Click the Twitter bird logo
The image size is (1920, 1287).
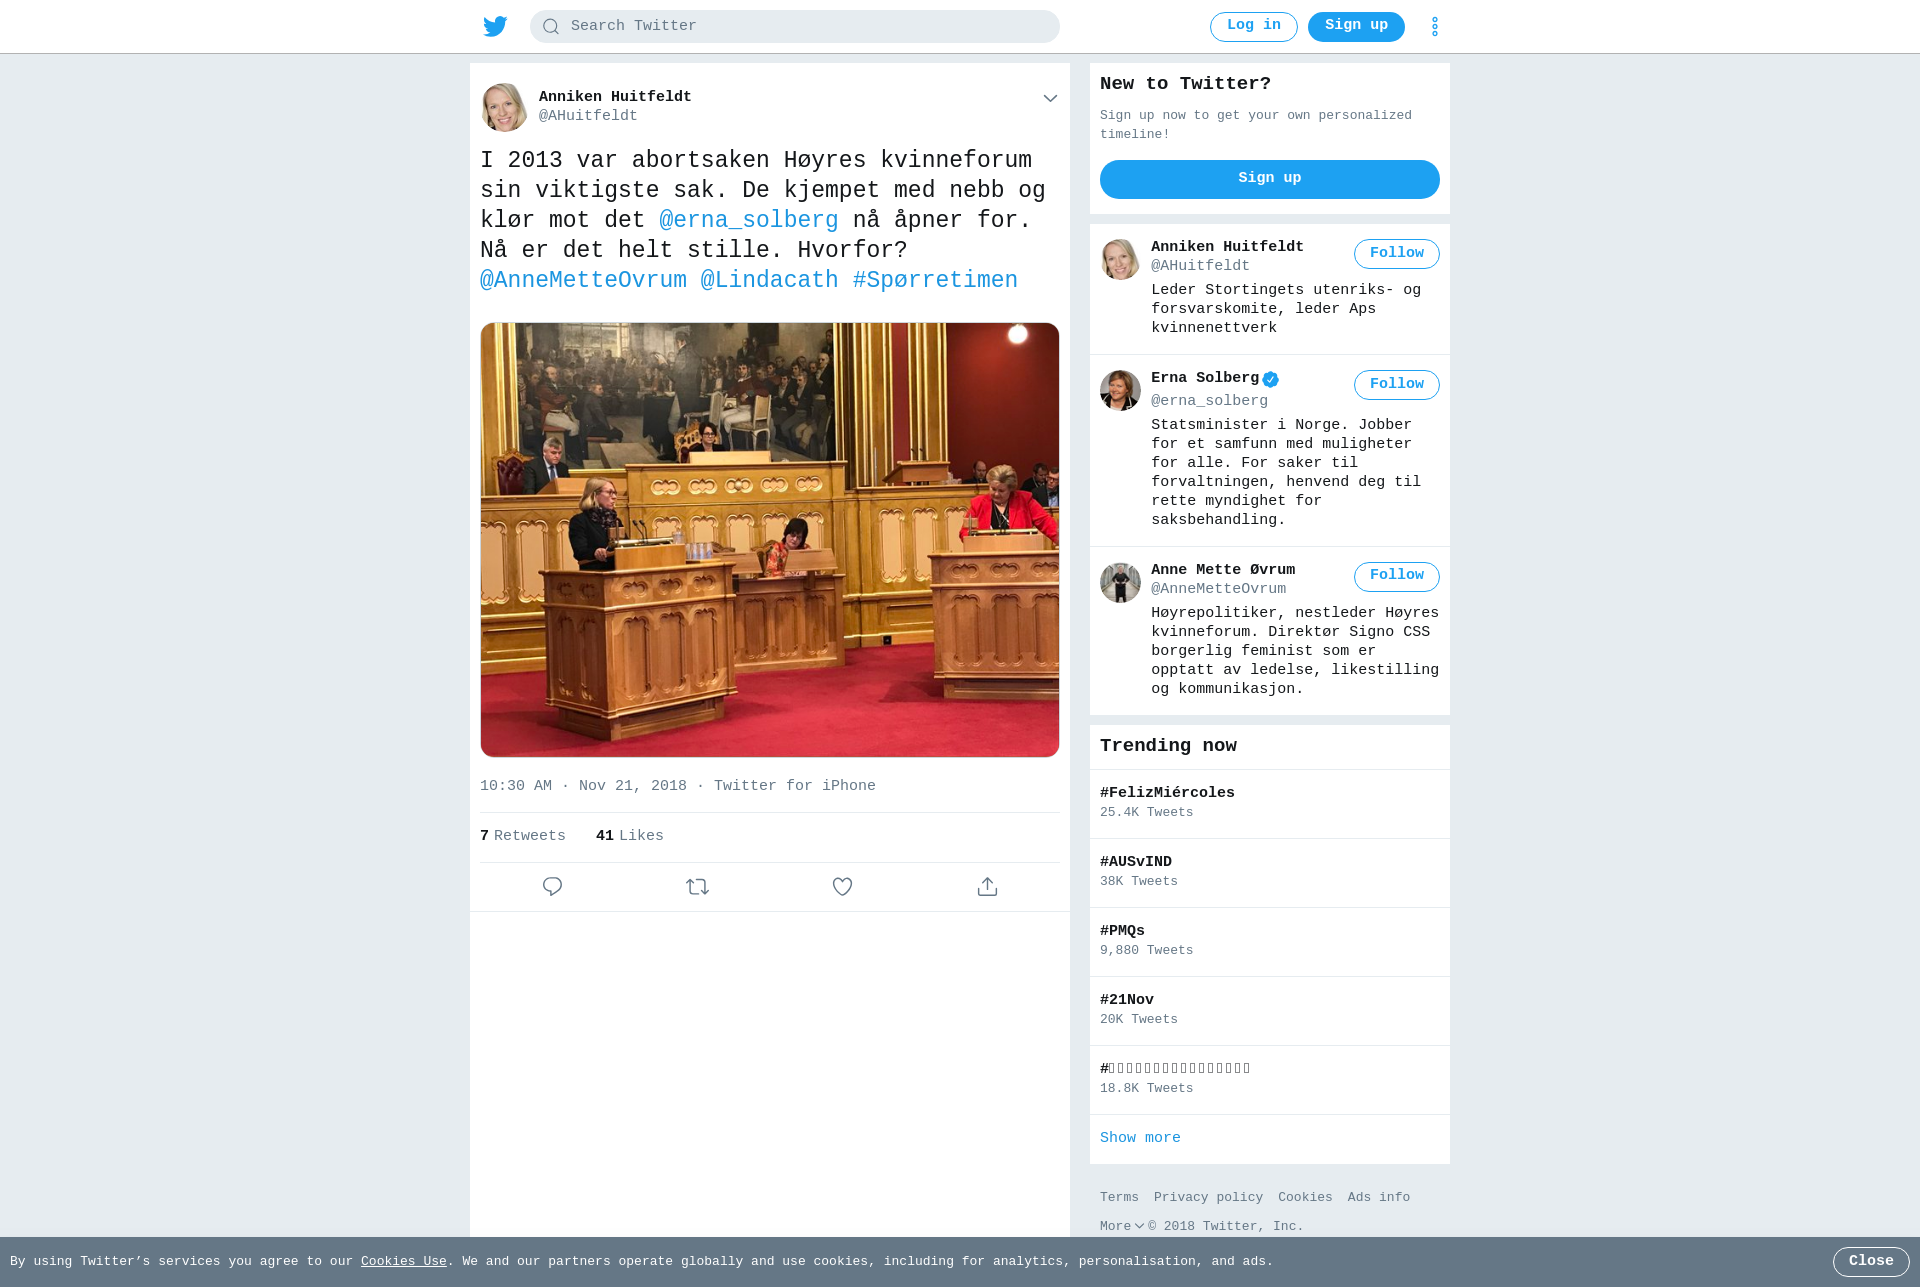[x=495, y=26]
